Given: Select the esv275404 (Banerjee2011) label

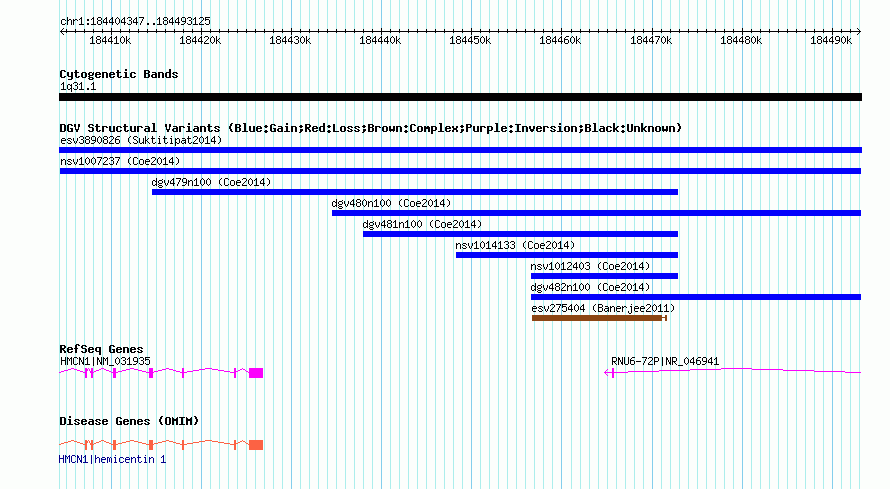Looking at the screenshot, I should pos(603,308).
